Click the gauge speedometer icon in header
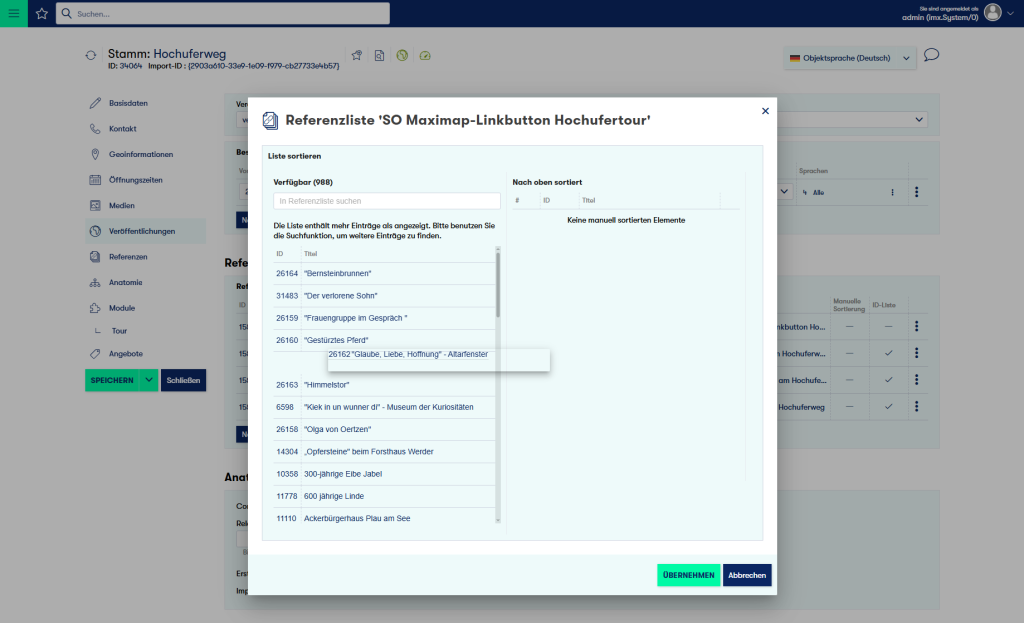The width and height of the screenshot is (1024, 623). tap(425, 56)
